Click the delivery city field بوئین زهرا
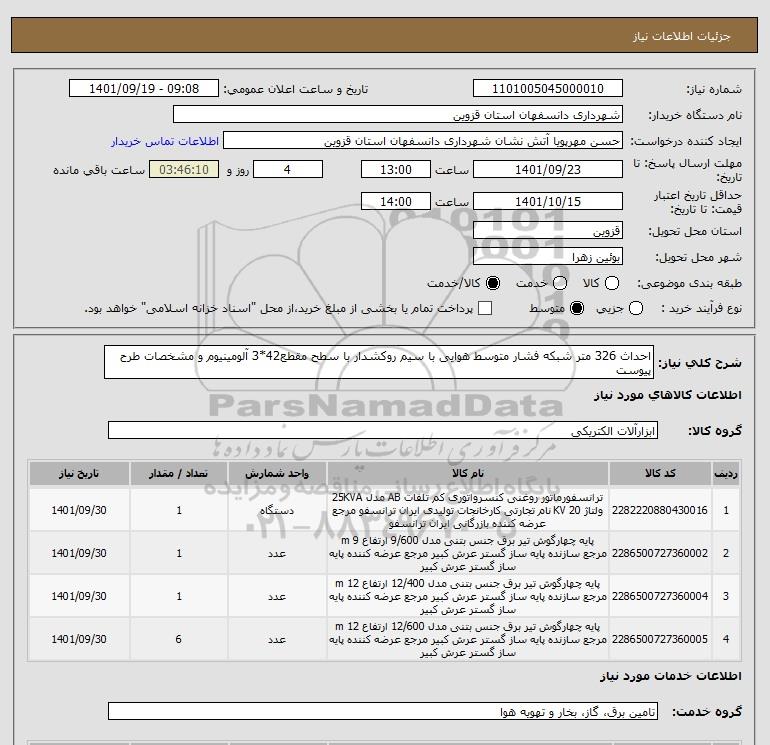This screenshot has height=745, width=770. (548, 257)
